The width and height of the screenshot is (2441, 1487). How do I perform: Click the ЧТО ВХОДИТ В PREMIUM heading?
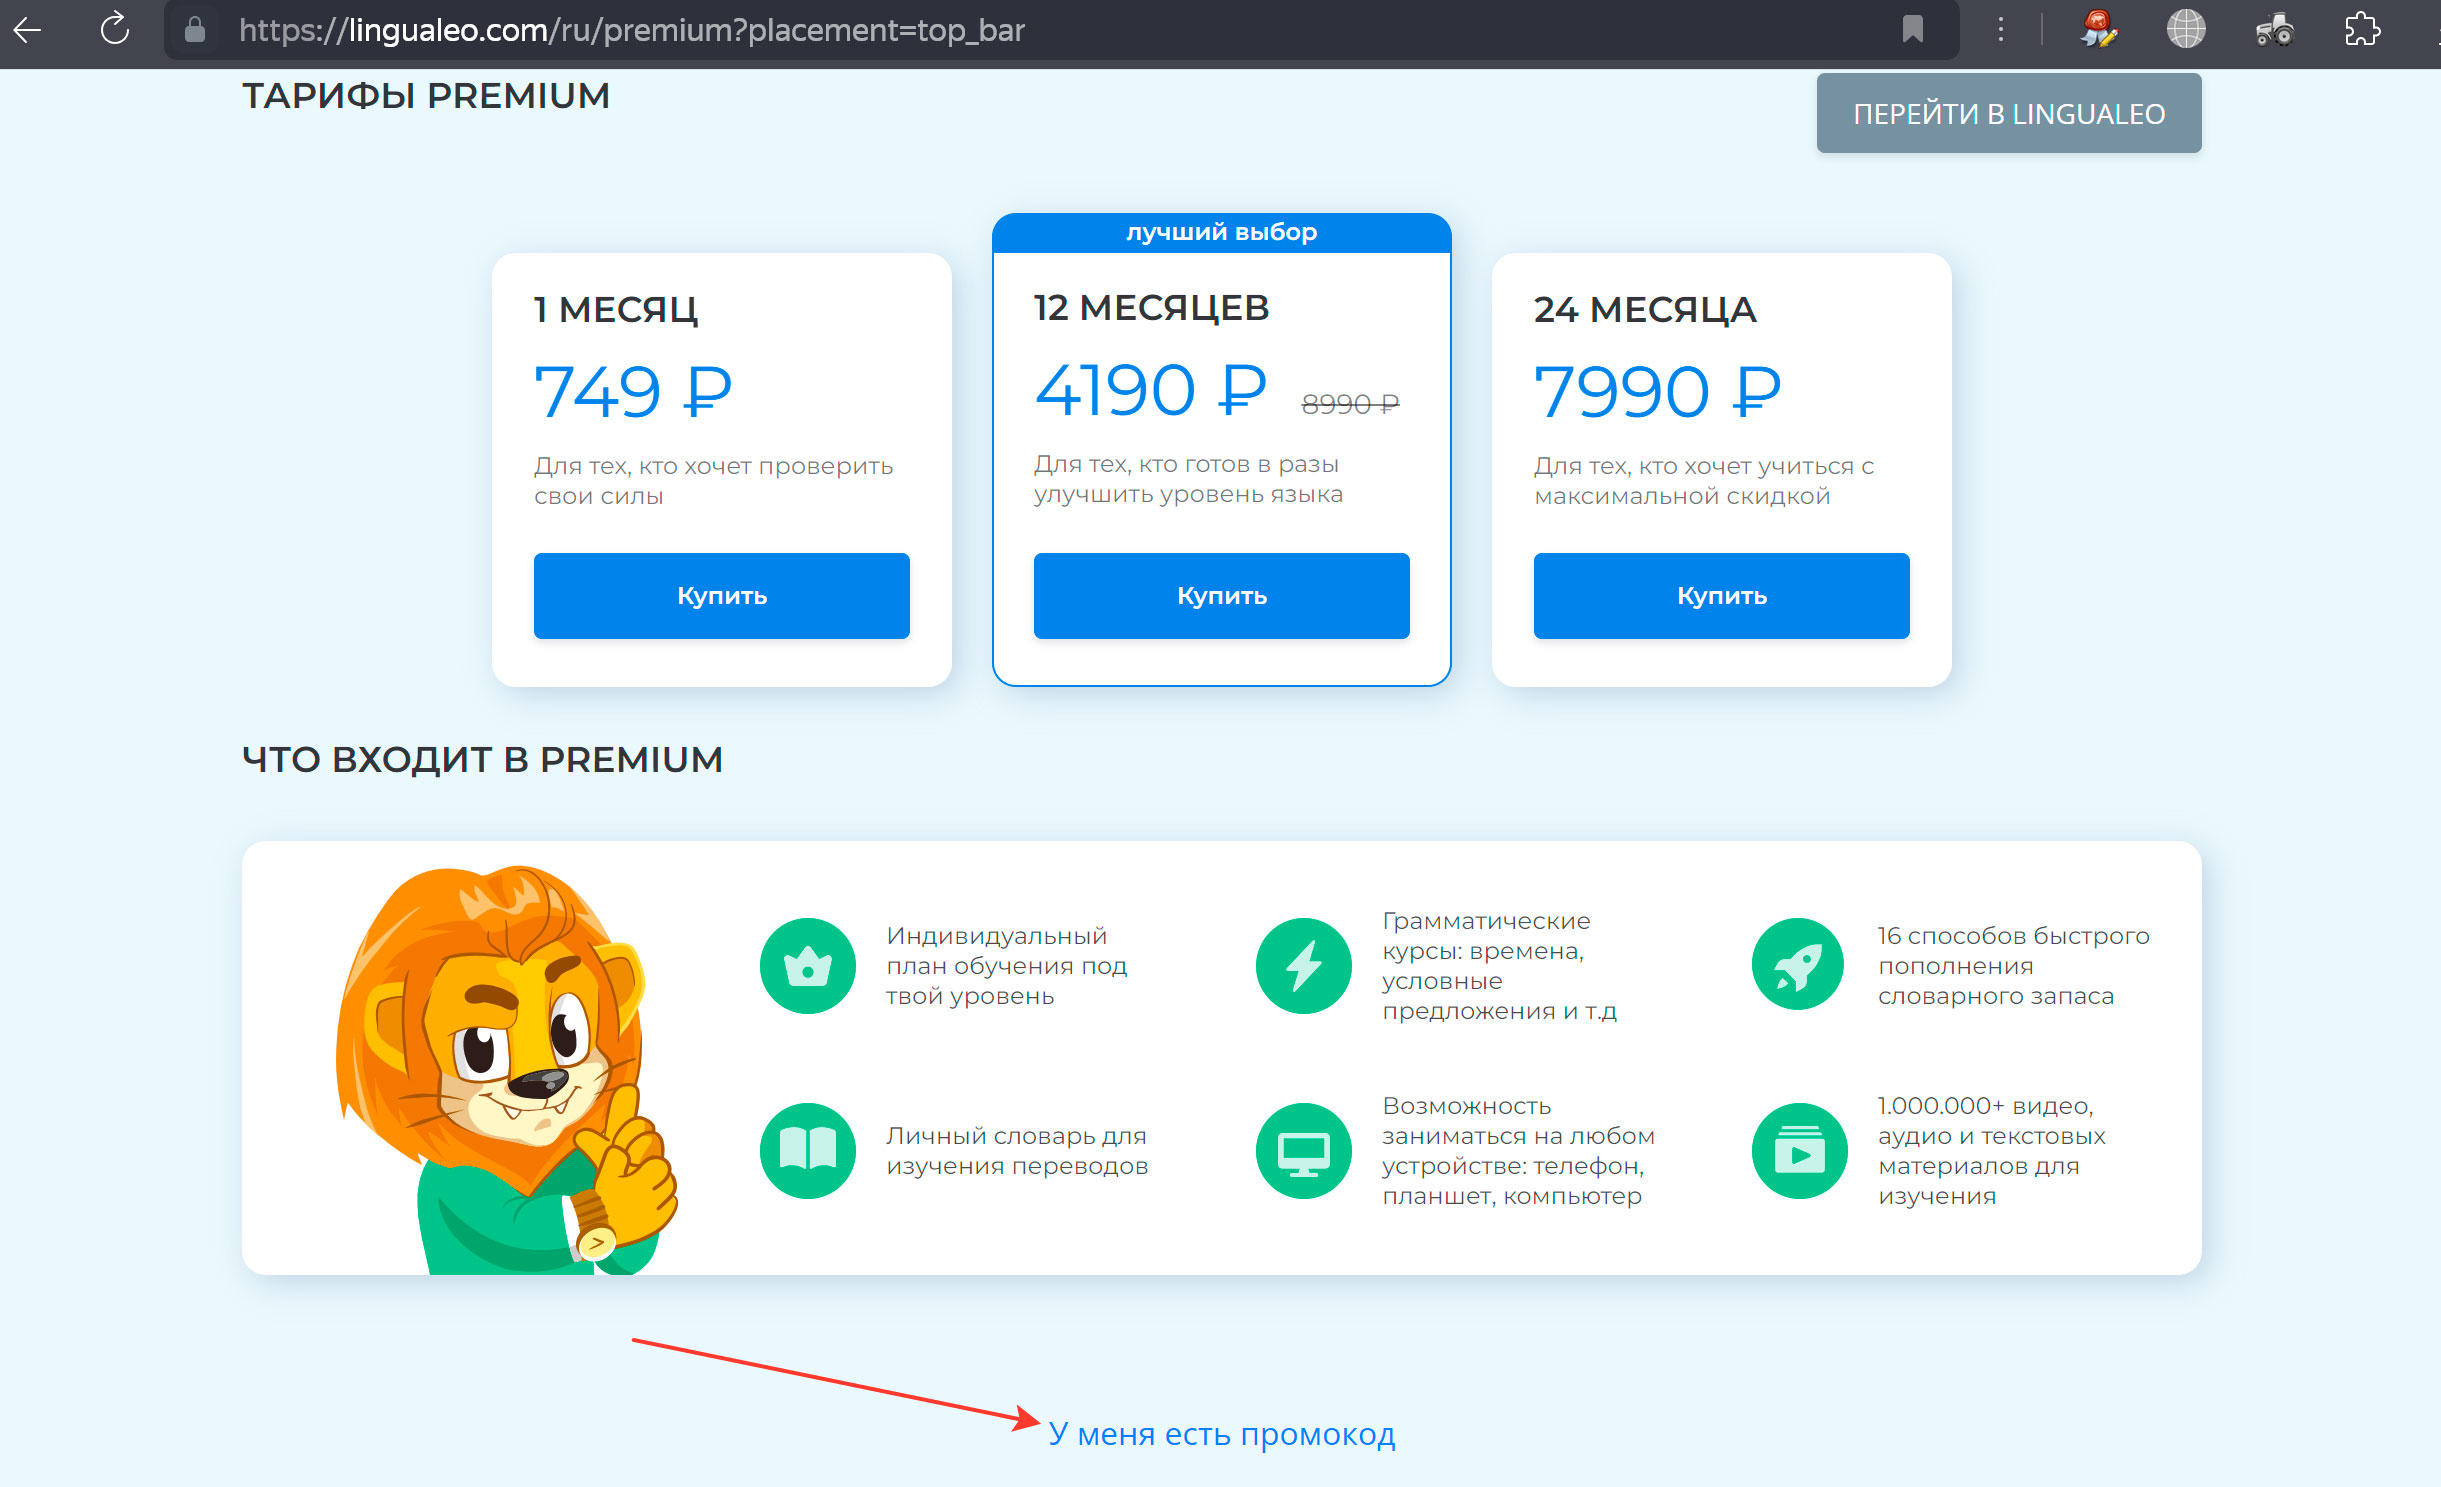click(482, 759)
